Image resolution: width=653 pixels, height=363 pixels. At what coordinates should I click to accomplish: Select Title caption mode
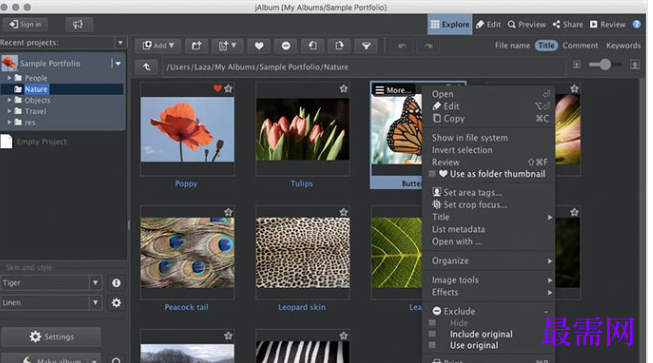546,45
